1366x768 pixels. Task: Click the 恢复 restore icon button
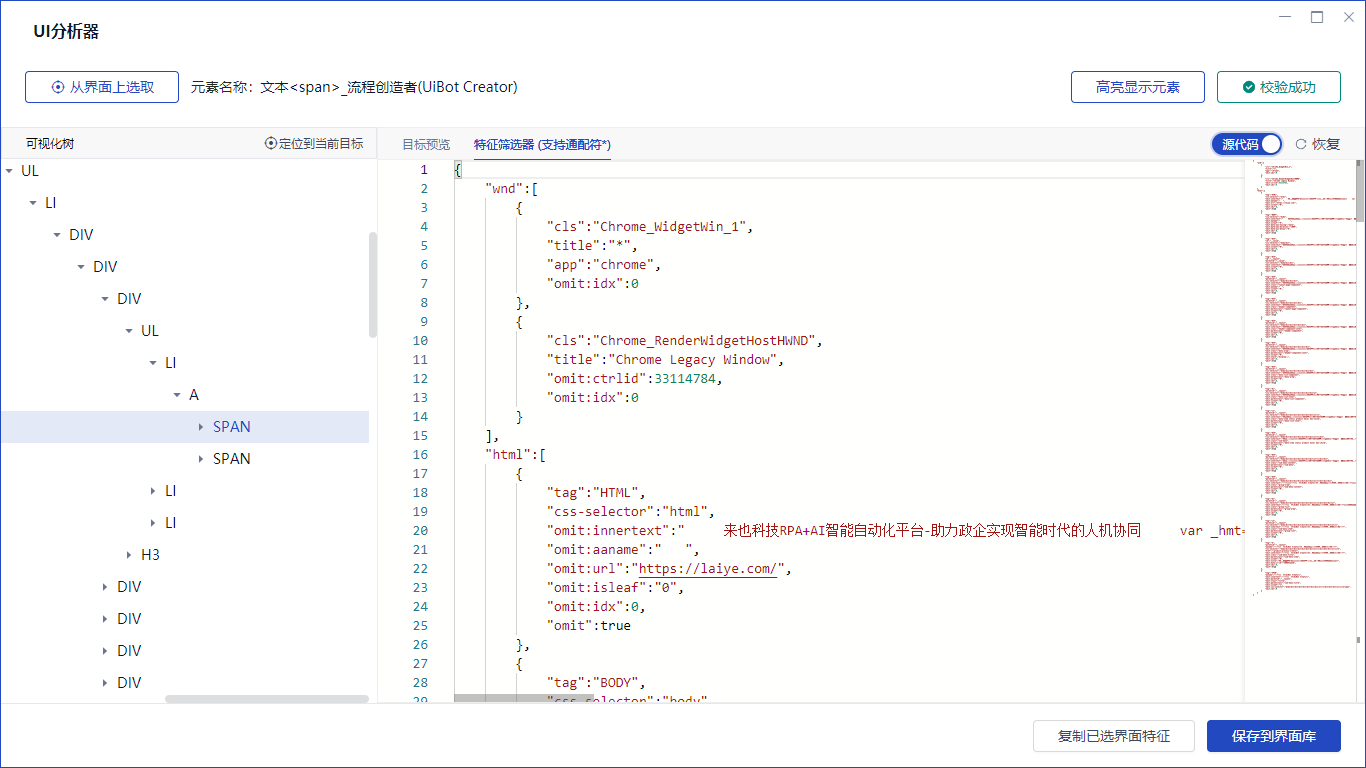[x=1317, y=144]
